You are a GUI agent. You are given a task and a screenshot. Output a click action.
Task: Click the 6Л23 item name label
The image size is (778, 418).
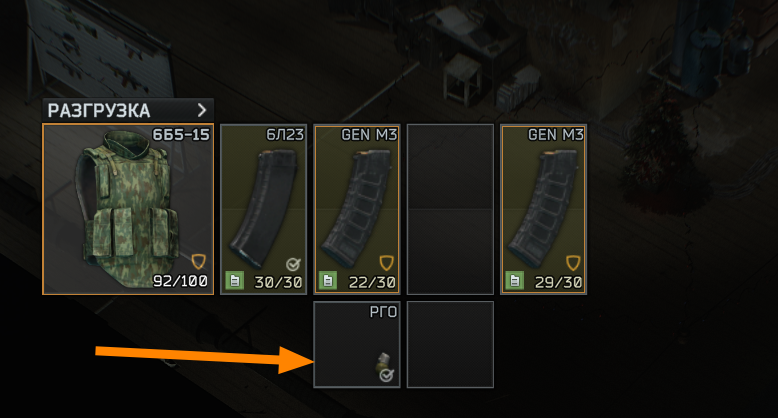pyautogui.click(x=285, y=135)
